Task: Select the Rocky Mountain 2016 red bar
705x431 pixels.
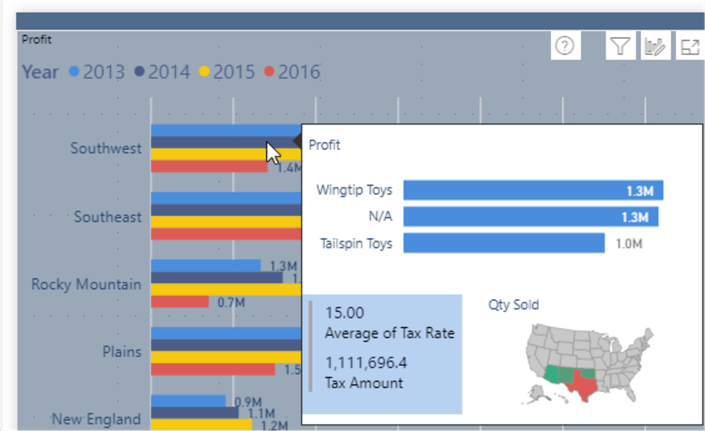Action: point(180,301)
